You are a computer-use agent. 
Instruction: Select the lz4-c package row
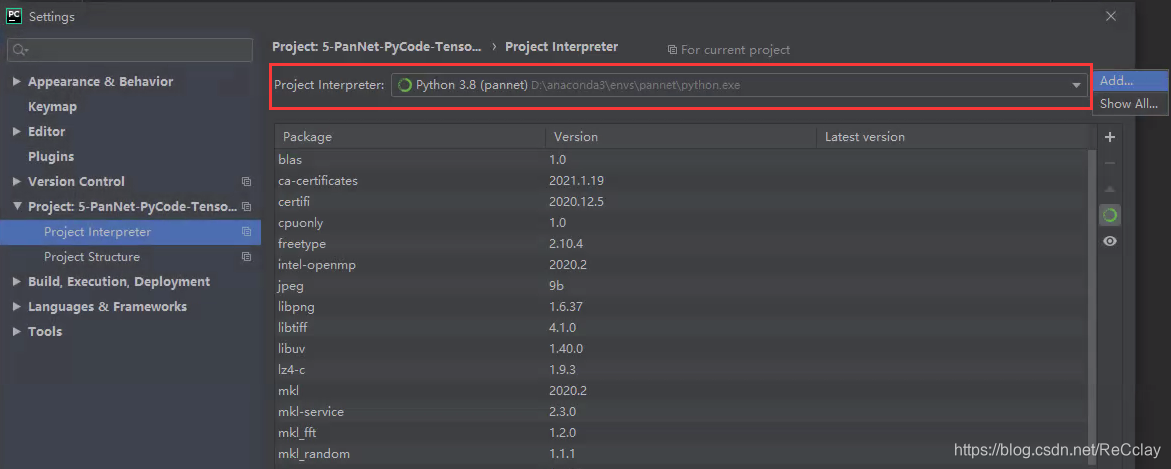[x=683, y=370]
